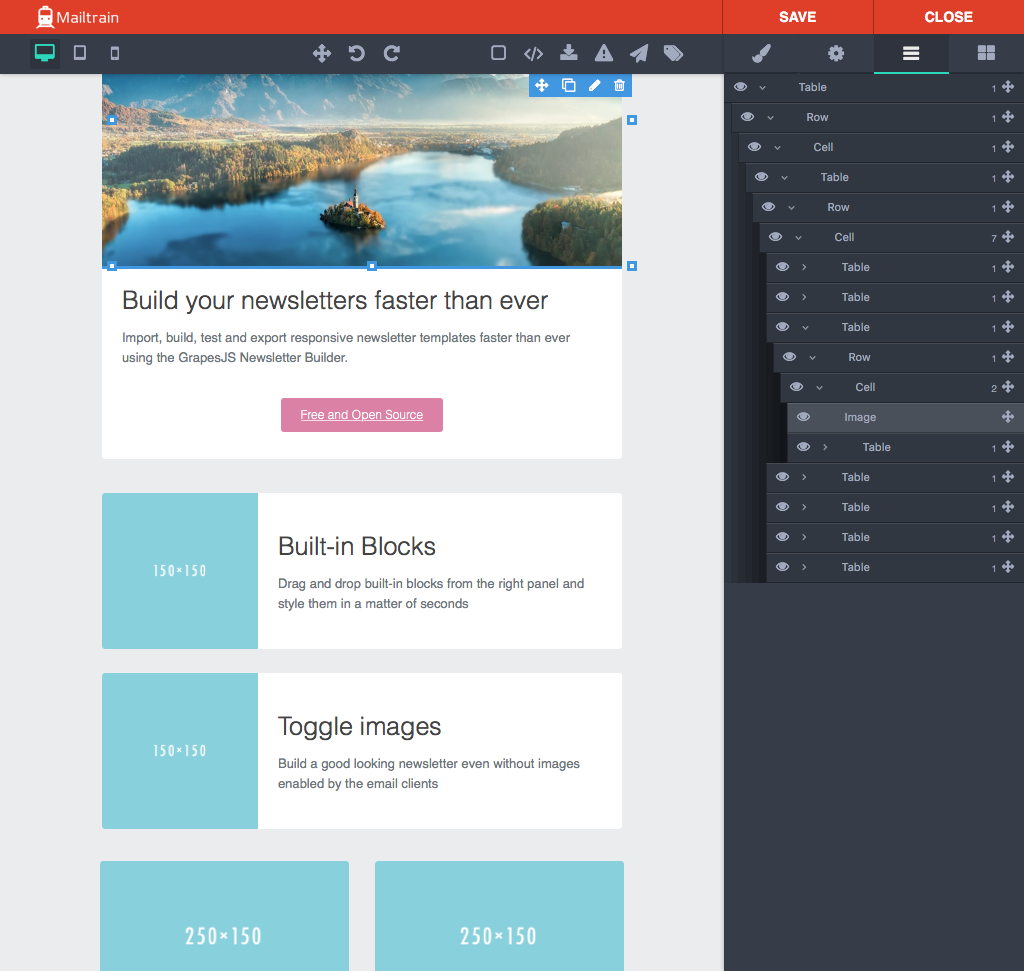Click the send test email icon
Image resolution: width=1024 pixels, height=971 pixels.
(638, 53)
